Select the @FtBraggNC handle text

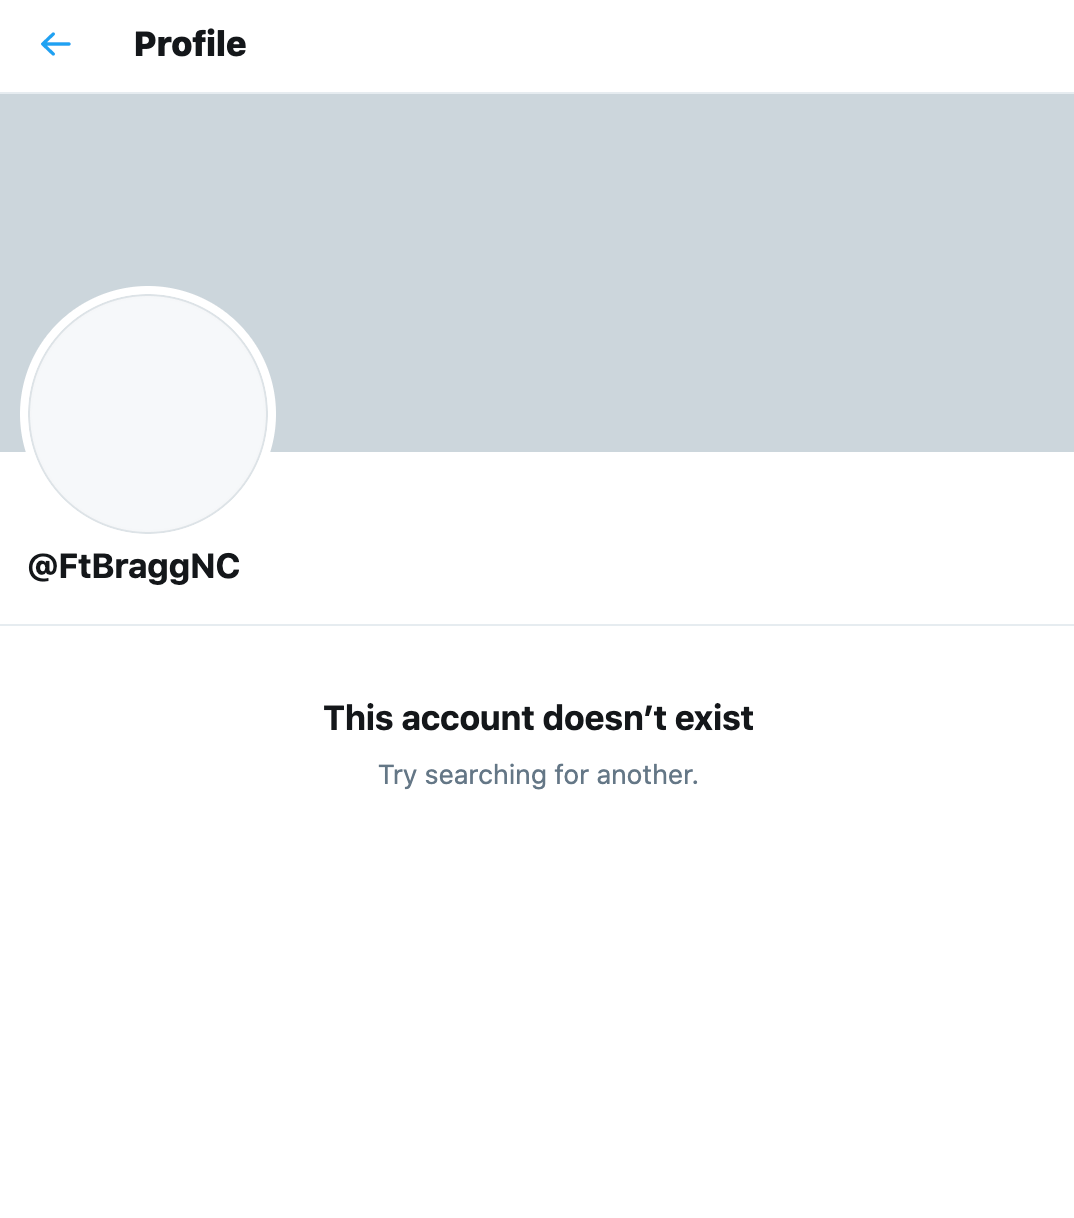pyautogui.click(x=134, y=567)
